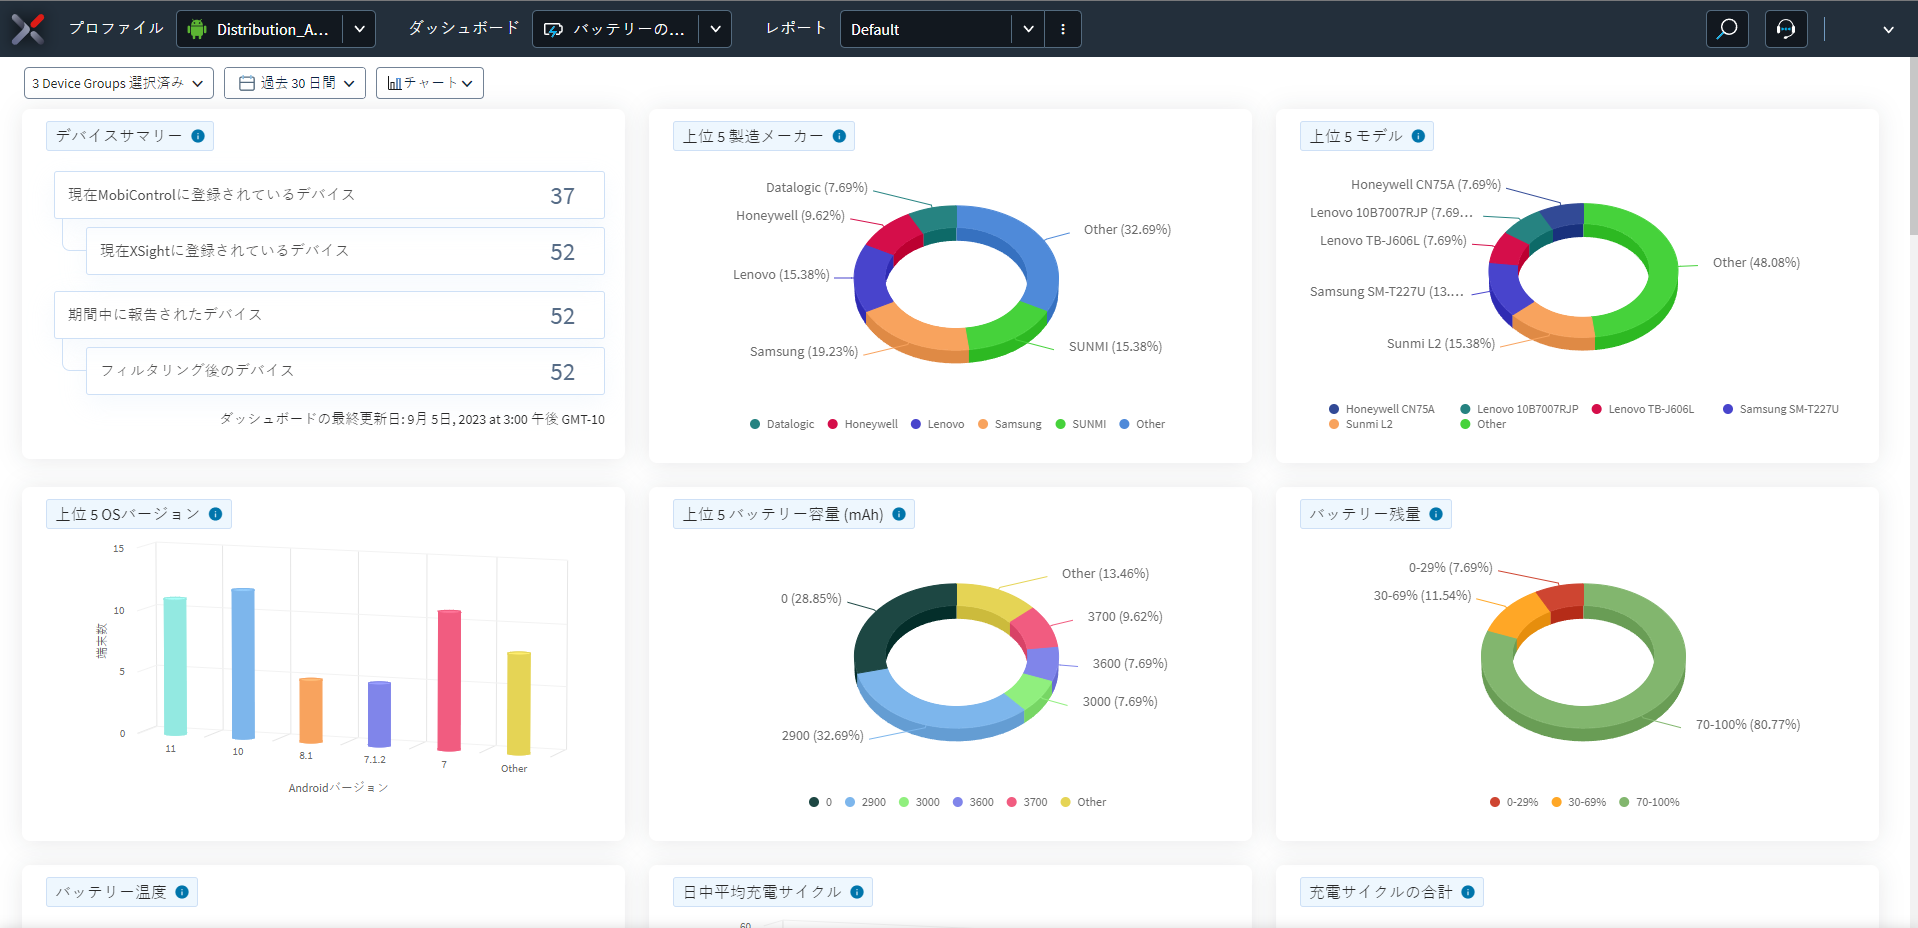The width and height of the screenshot is (1918, 928).
Task: Open the support headset icon
Action: [x=1786, y=29]
